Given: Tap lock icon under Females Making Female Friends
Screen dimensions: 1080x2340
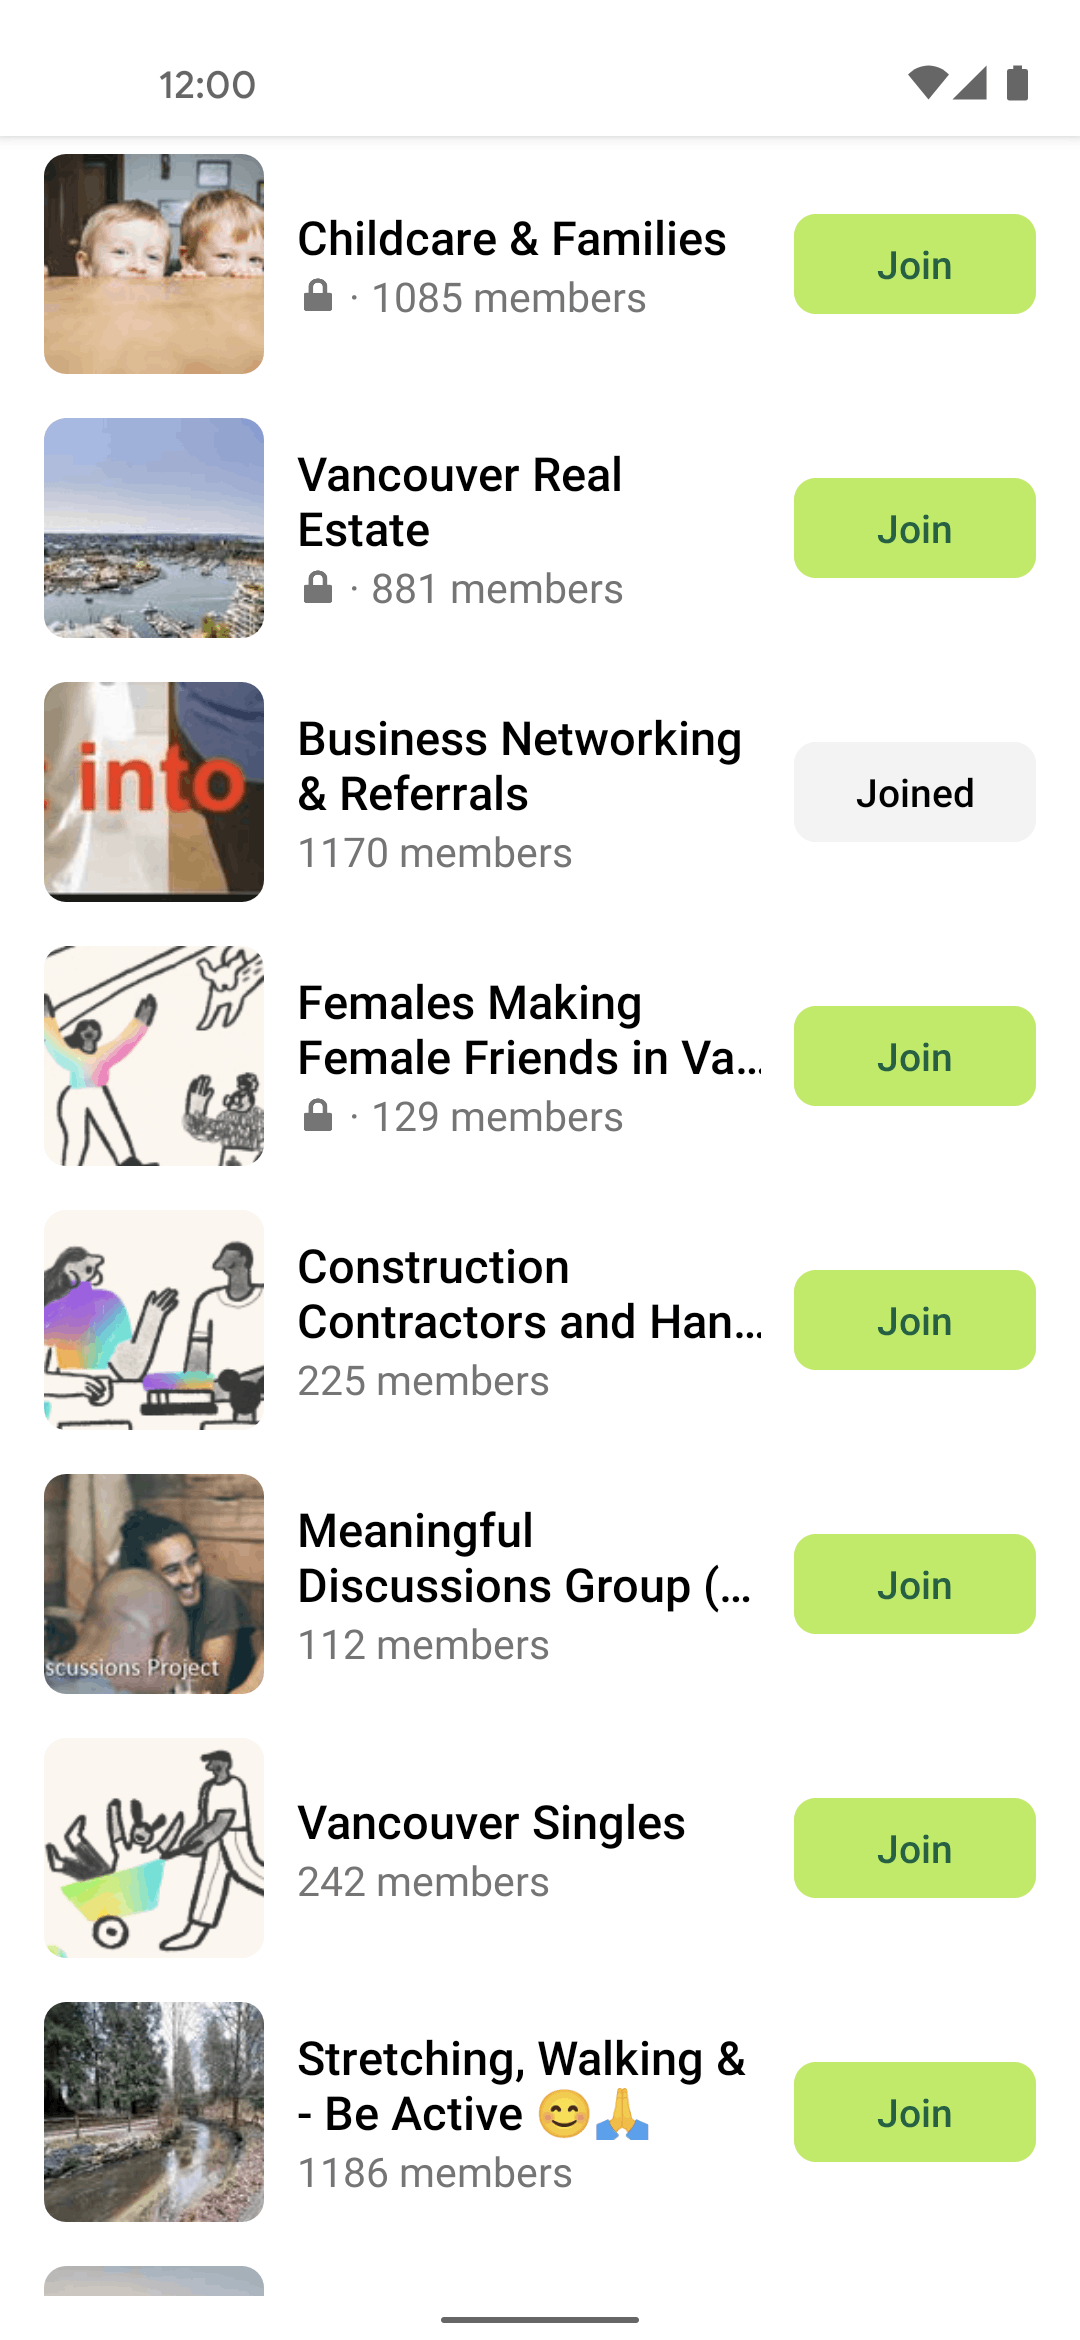Looking at the screenshot, I should click(x=318, y=1116).
